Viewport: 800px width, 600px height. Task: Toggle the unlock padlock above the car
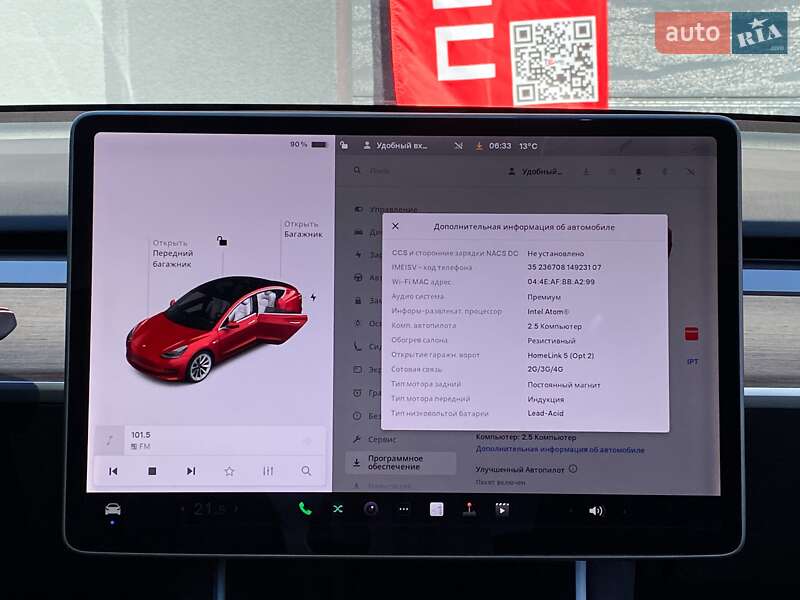pyautogui.click(x=222, y=242)
